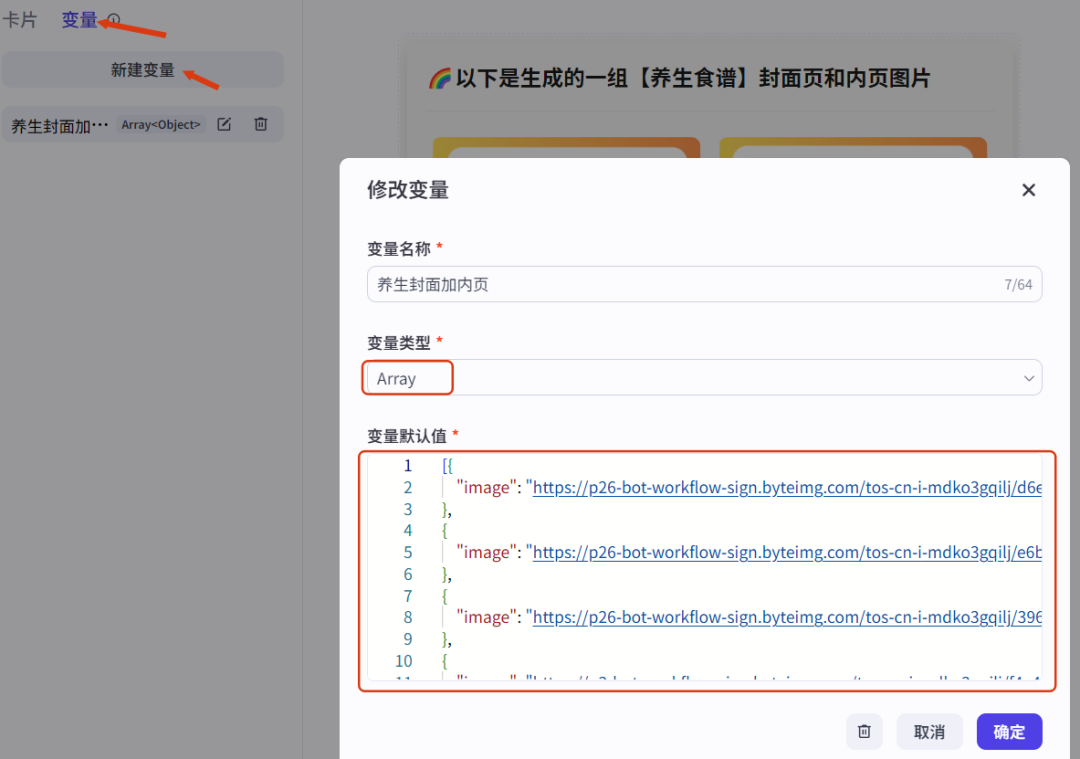This screenshot has height=759, width=1080.
Task: Click line number 7 in the editor
Action: point(408,596)
